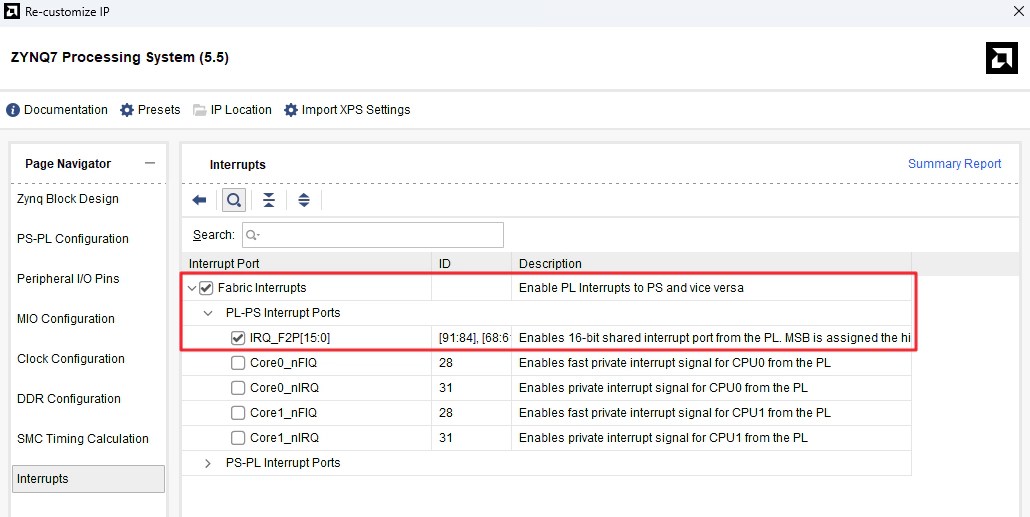The height and width of the screenshot is (517, 1030).
Task: Click the IP Location folder icon
Action: (200, 110)
